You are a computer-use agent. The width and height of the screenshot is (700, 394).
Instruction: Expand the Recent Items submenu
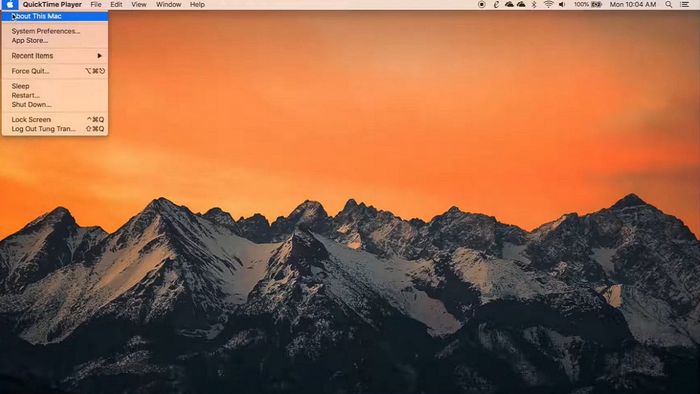(x=54, y=56)
